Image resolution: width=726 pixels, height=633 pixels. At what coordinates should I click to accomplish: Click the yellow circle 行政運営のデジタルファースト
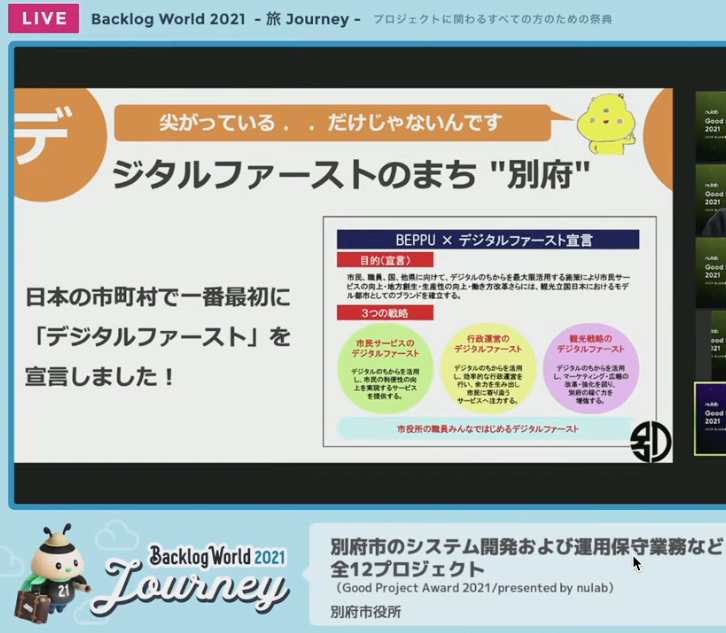coord(488,369)
